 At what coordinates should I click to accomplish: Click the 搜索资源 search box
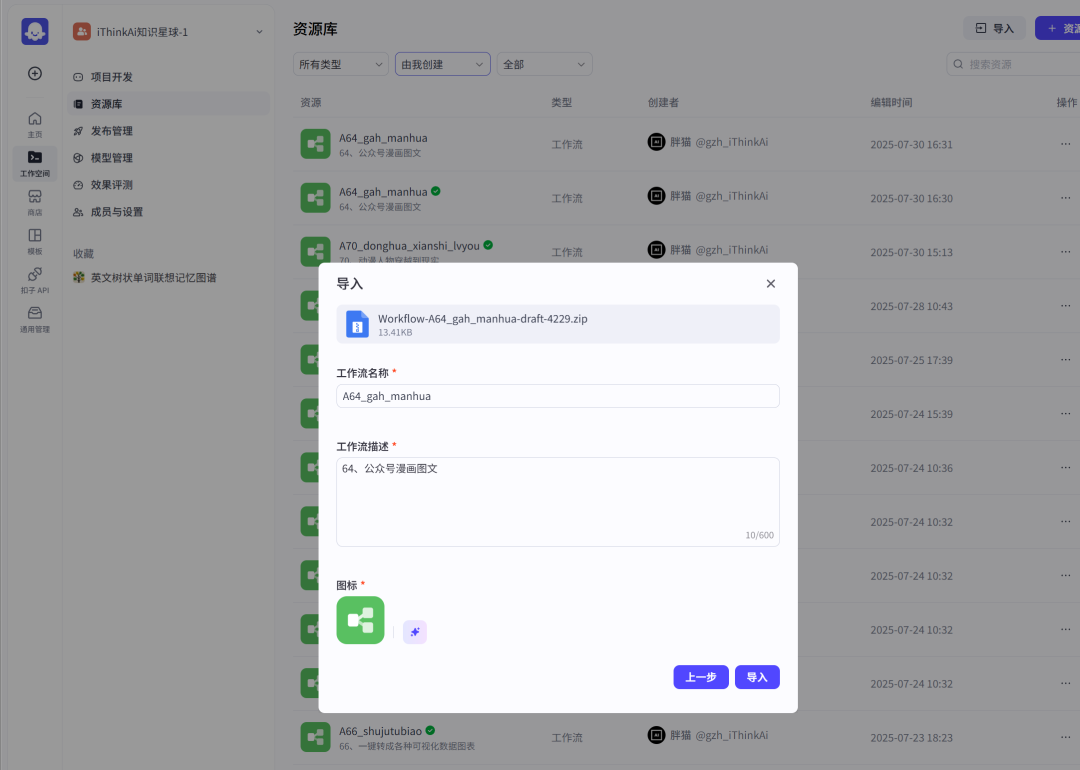pos(1013,64)
